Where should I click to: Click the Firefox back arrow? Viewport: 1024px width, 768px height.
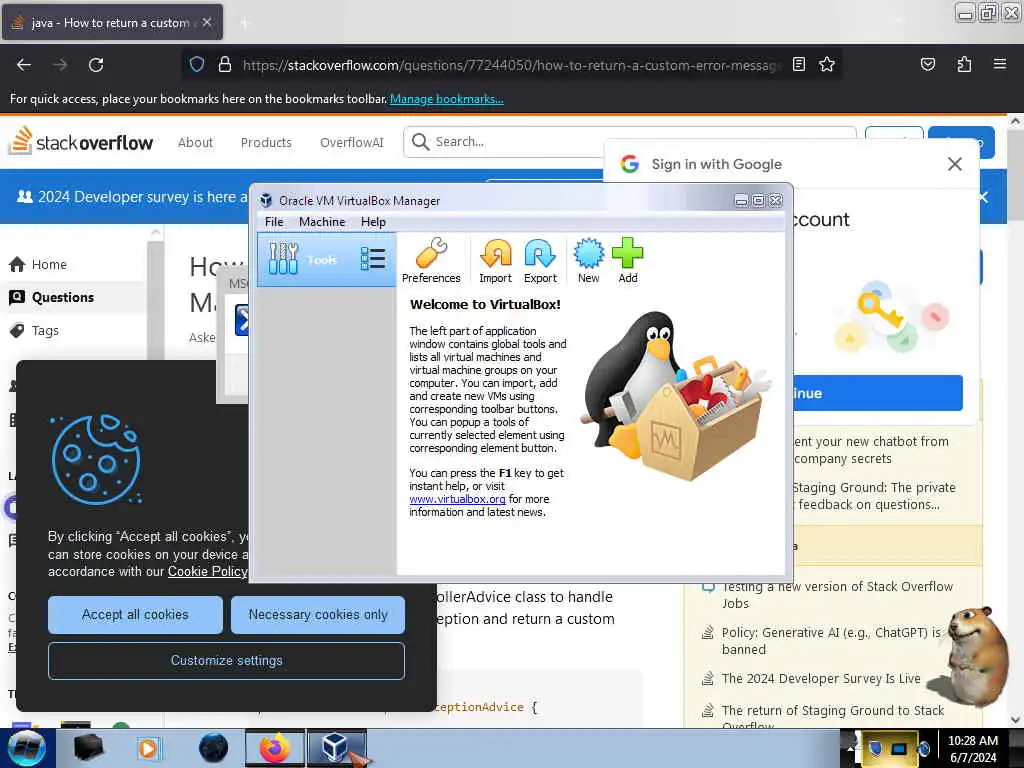(x=24, y=65)
